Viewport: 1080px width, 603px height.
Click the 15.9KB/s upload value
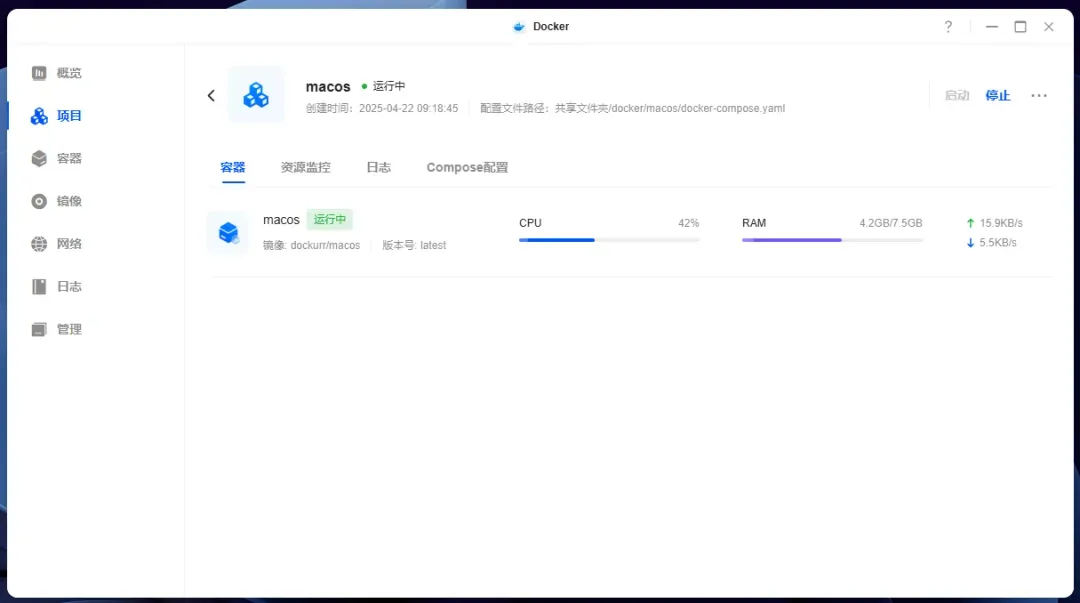click(x=1001, y=223)
